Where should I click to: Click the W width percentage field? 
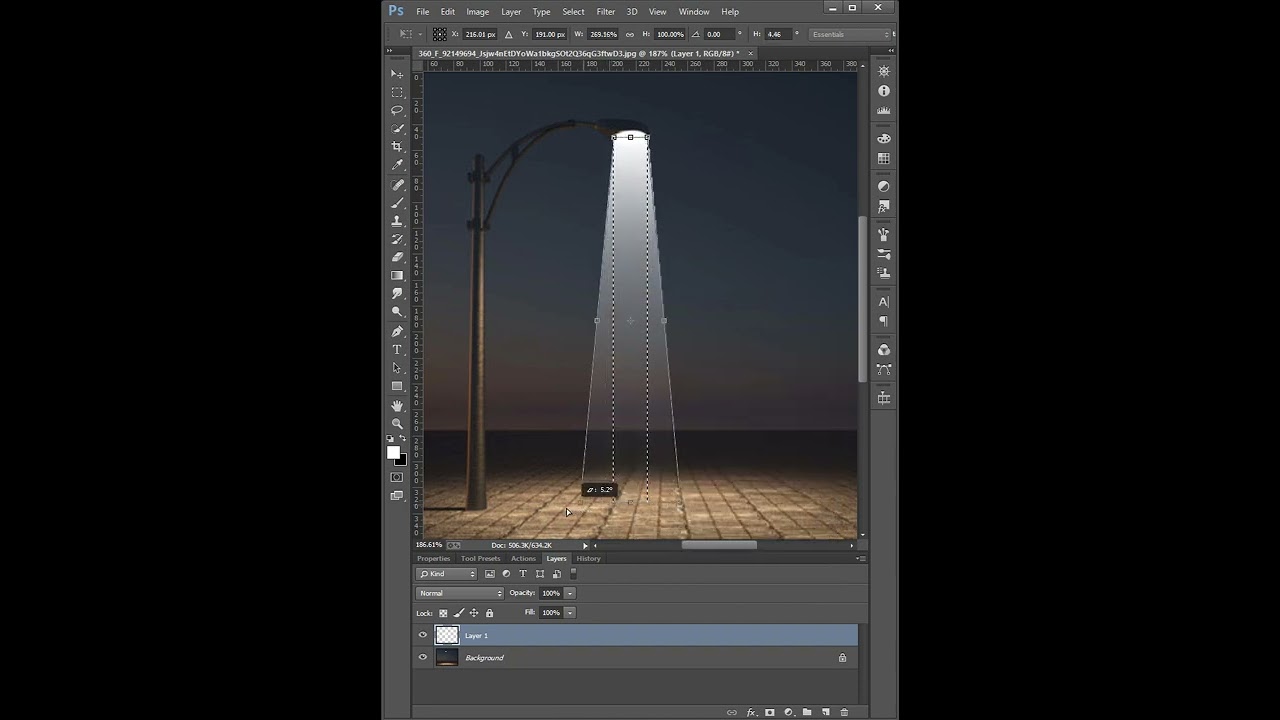click(x=604, y=34)
